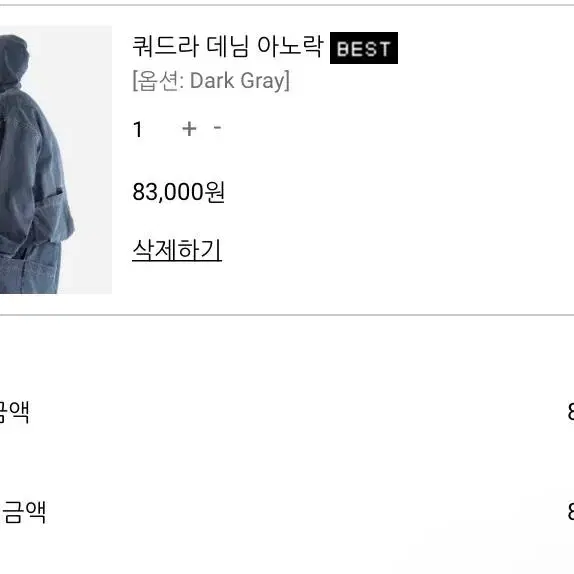Click the partially visible lower total value
The width and height of the screenshot is (574, 574).
click(x=571, y=511)
